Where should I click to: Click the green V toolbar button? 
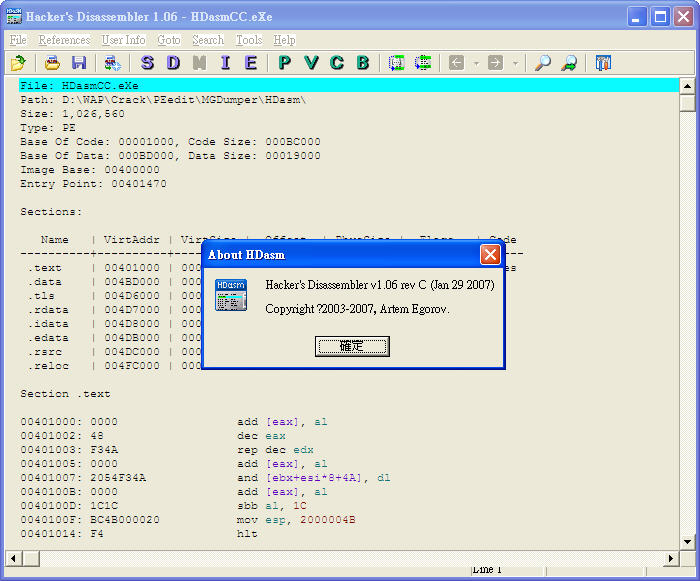(311, 63)
